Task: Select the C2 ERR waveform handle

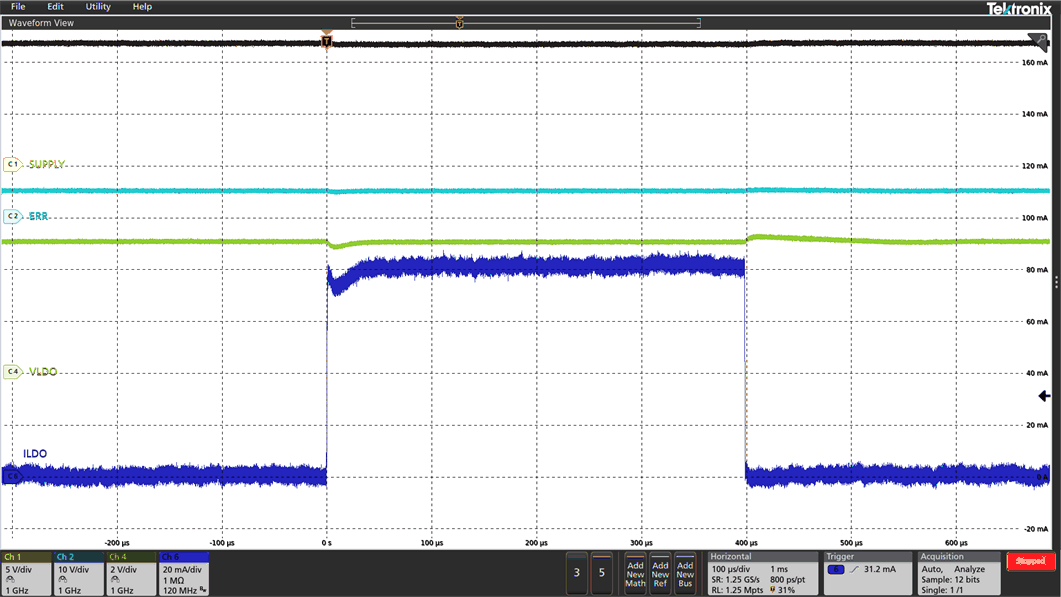Action: coord(12,215)
